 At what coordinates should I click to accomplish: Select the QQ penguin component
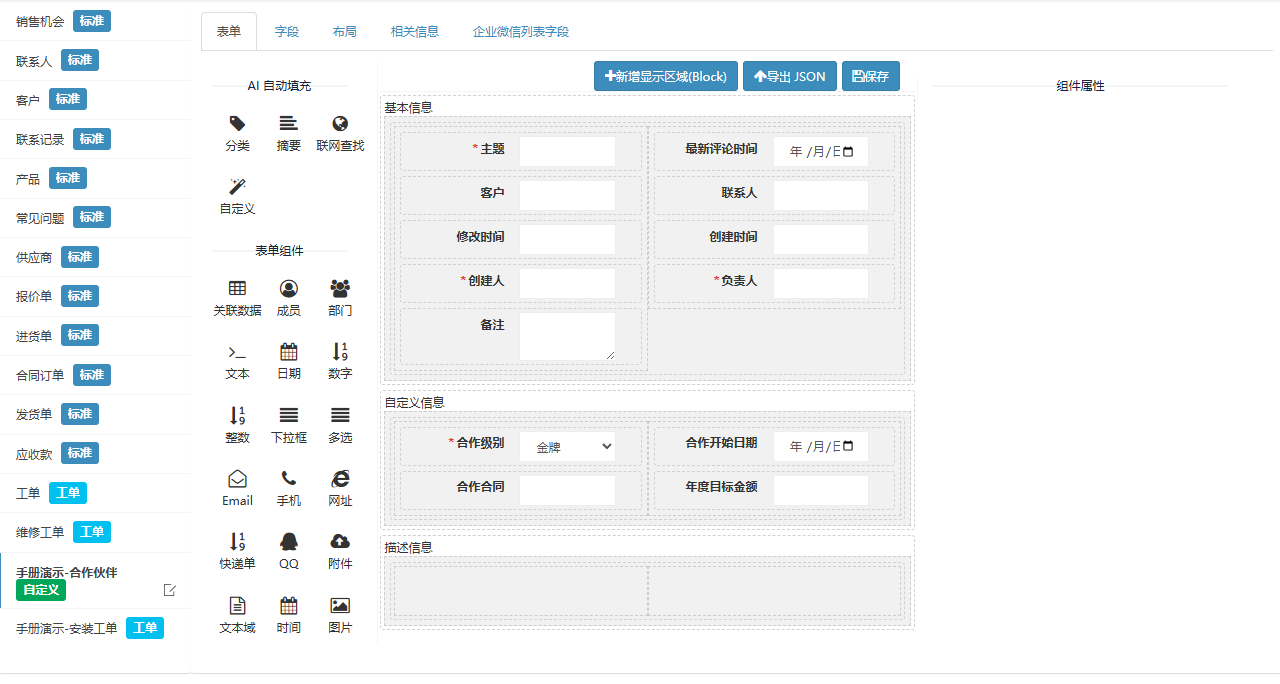coord(288,551)
